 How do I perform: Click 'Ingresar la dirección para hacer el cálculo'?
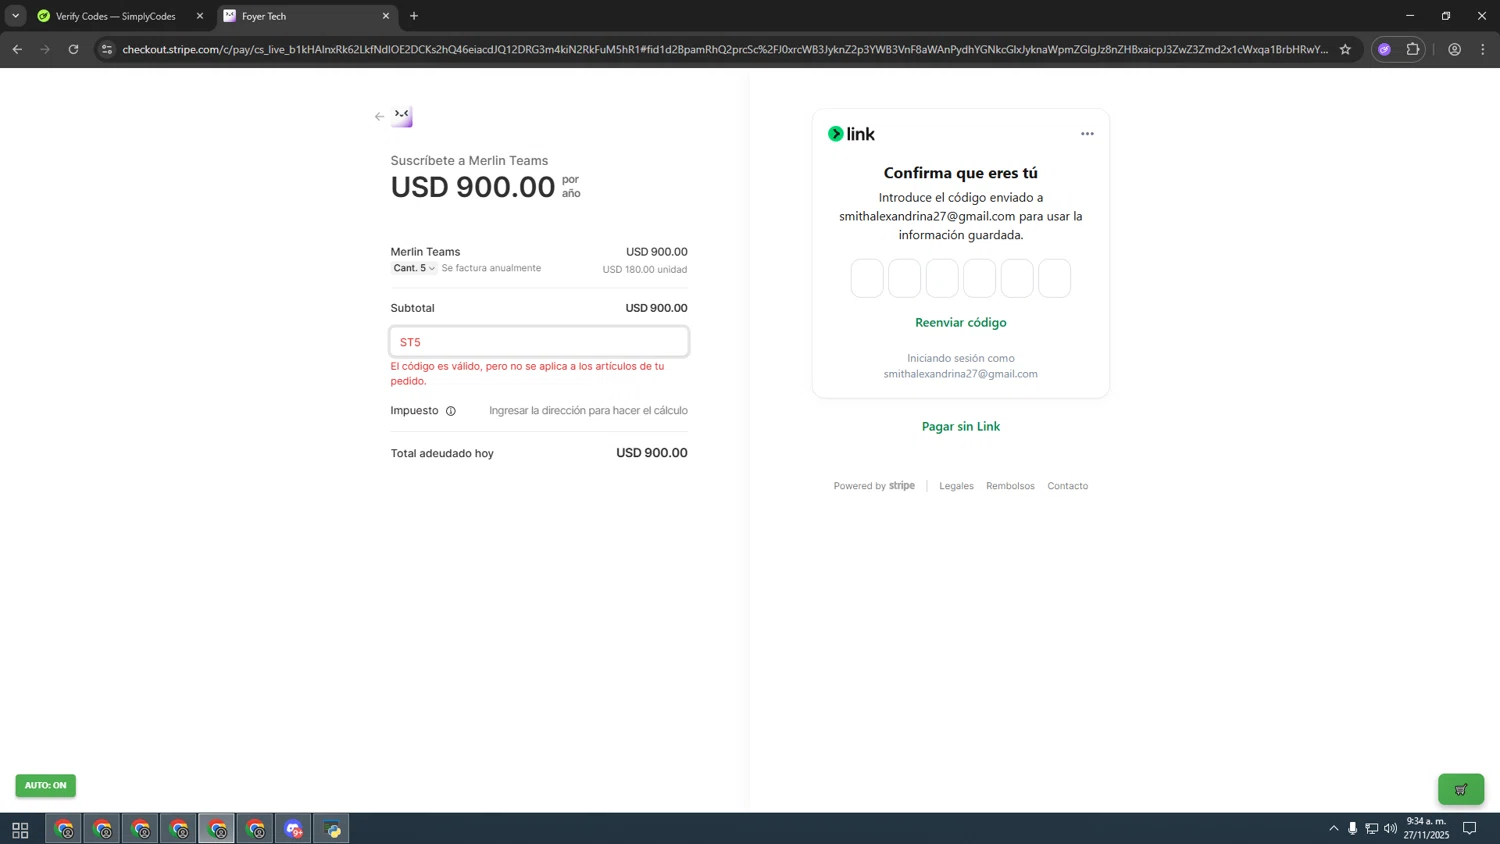[588, 411]
